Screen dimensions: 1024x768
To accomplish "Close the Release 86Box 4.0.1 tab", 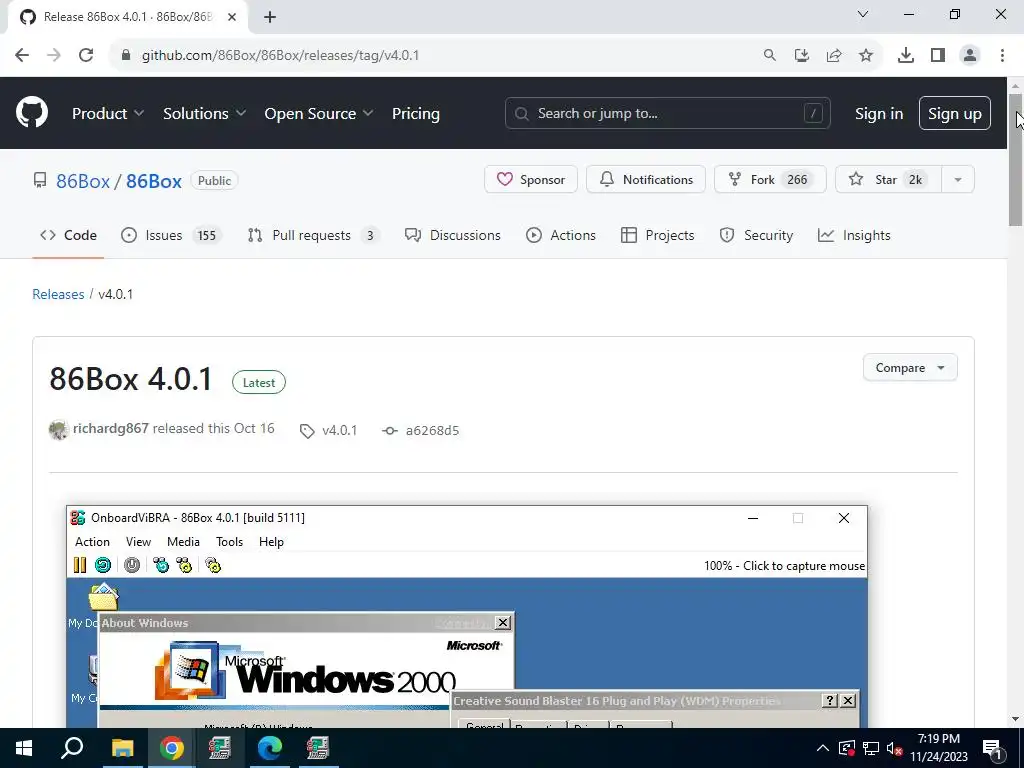I will click(x=232, y=17).
